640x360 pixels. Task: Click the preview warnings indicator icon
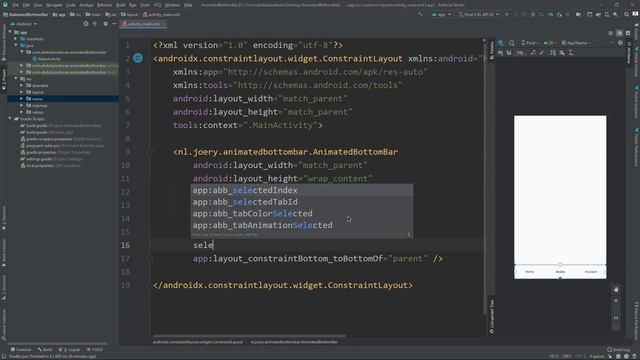[620, 43]
